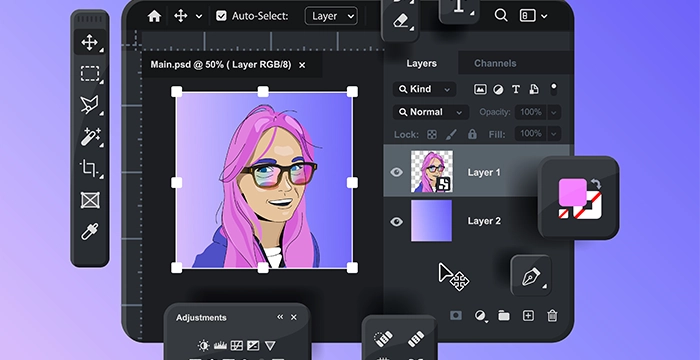The image size is (700, 360).
Task: Swap foreground and background colors arrow
Action: click(596, 184)
